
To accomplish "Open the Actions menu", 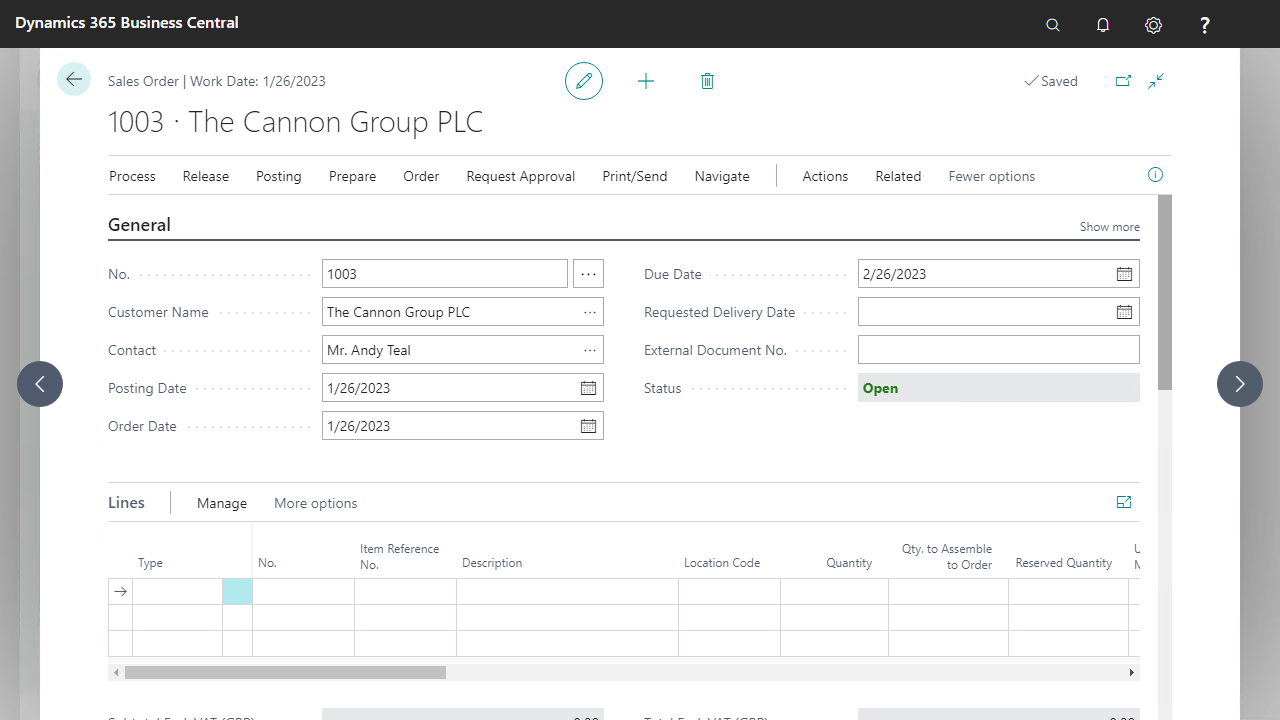I will tap(825, 176).
